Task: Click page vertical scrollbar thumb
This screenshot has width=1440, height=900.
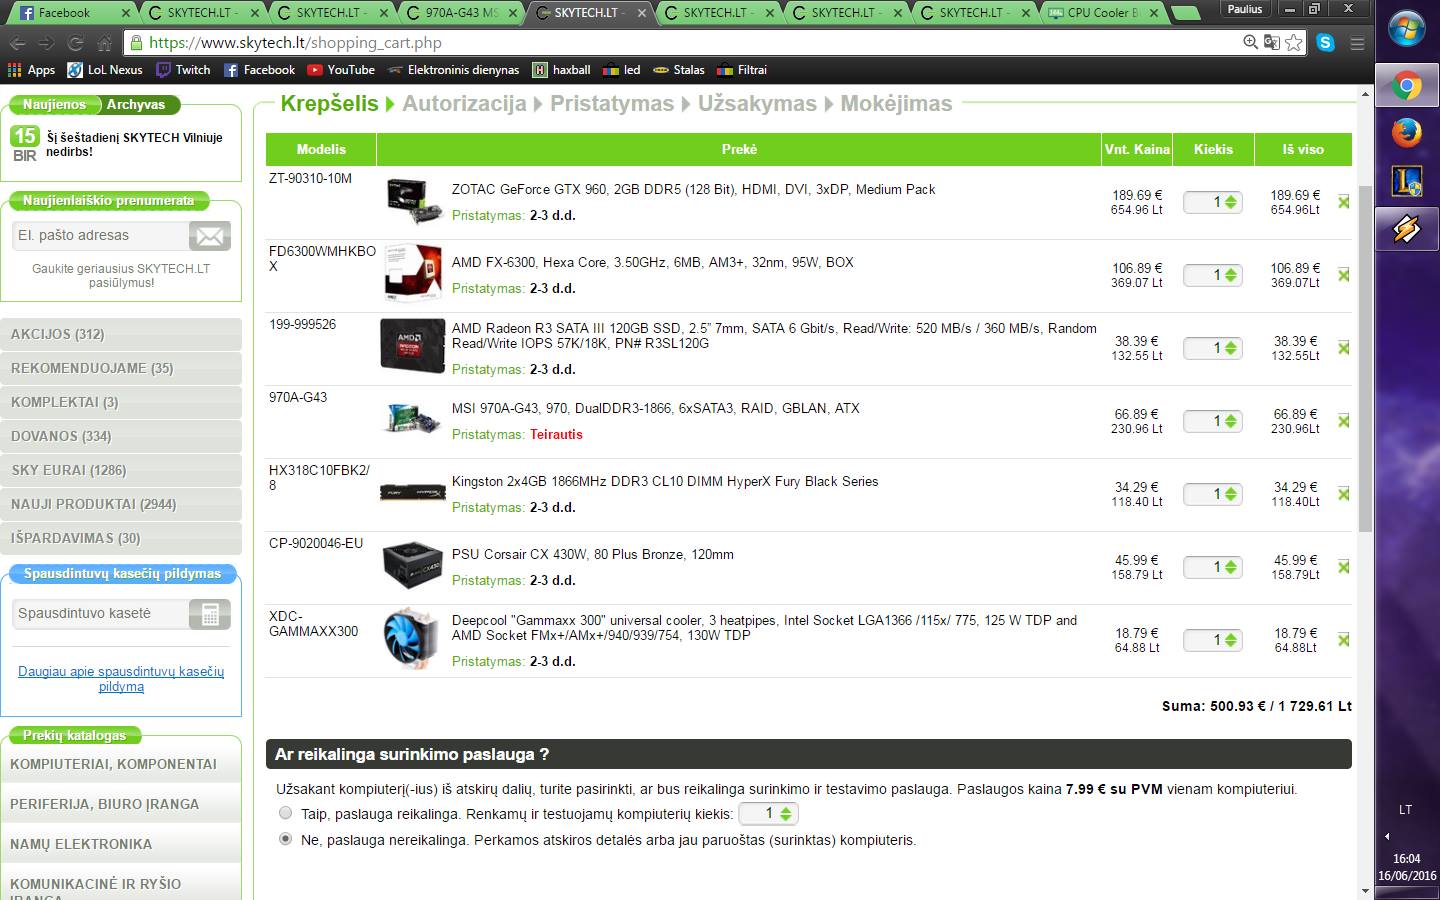Action: coord(1366,357)
